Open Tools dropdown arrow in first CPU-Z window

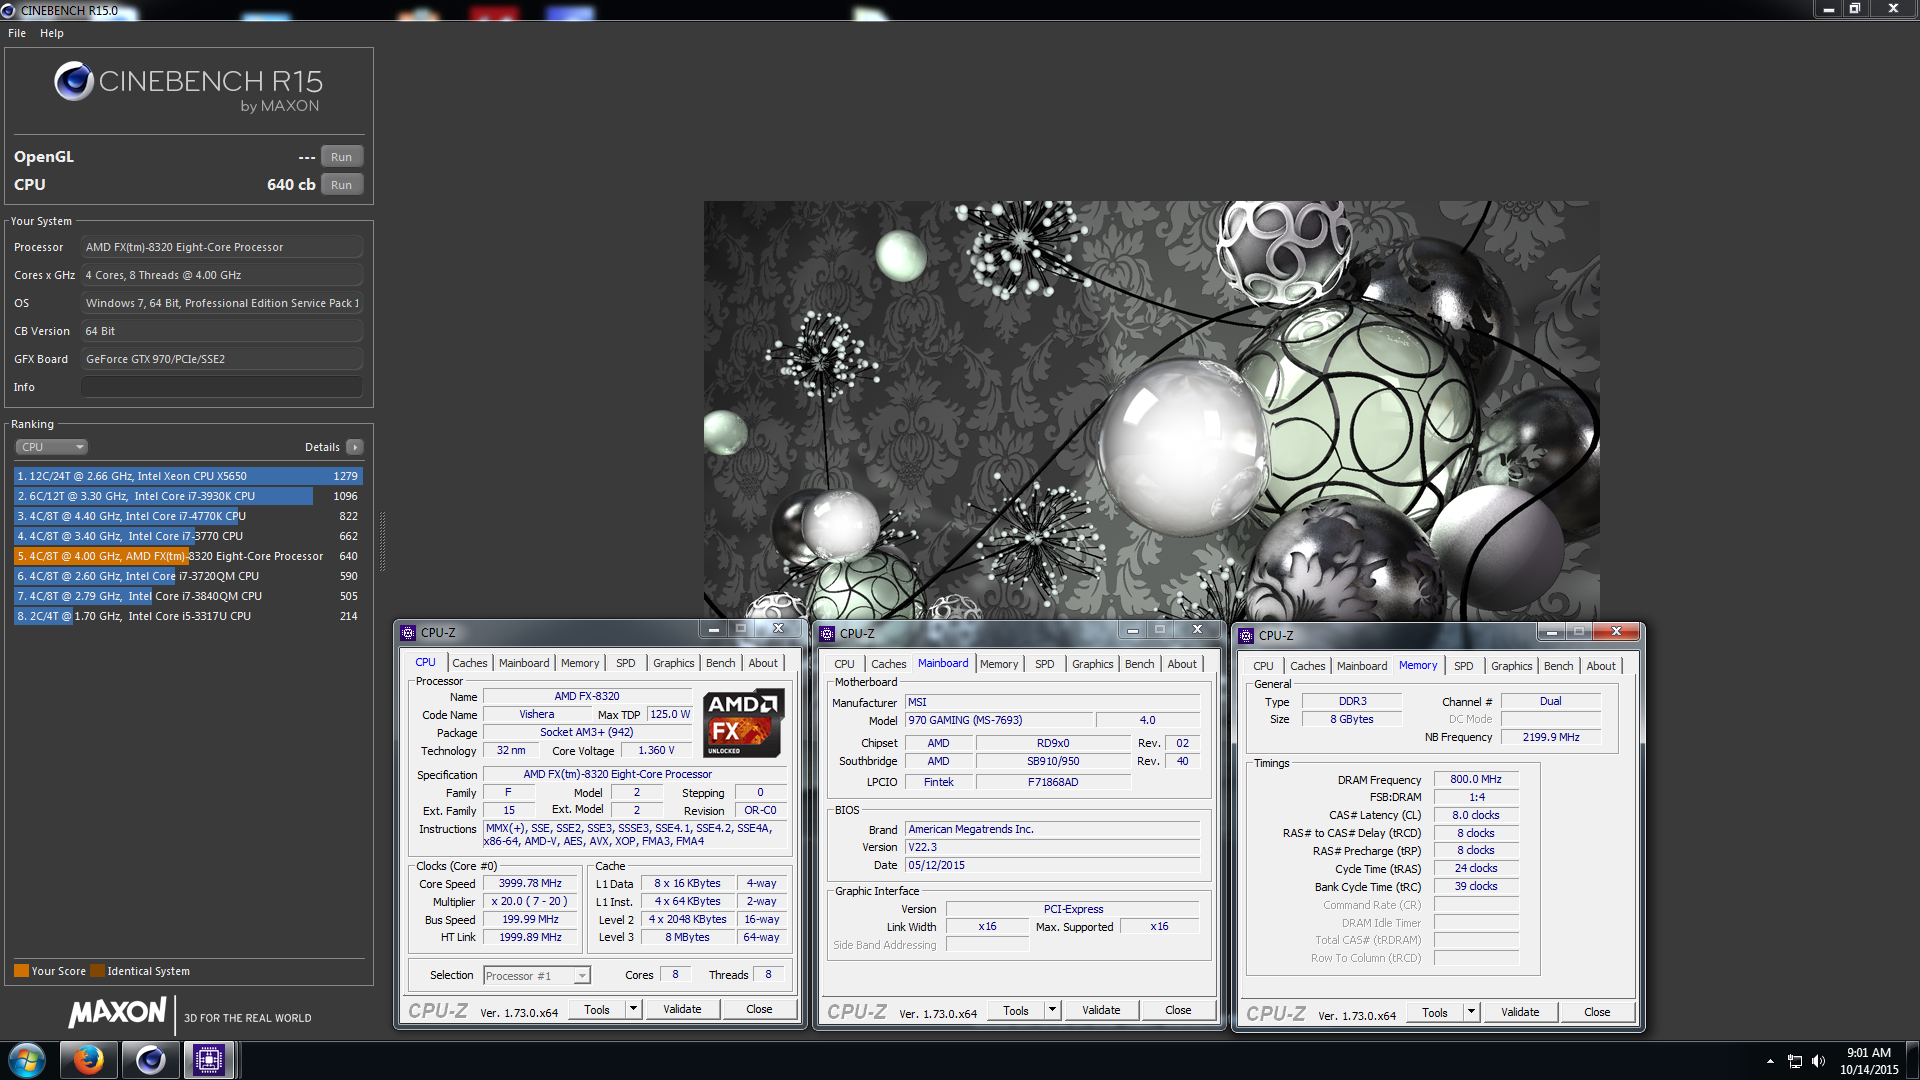coord(633,1009)
